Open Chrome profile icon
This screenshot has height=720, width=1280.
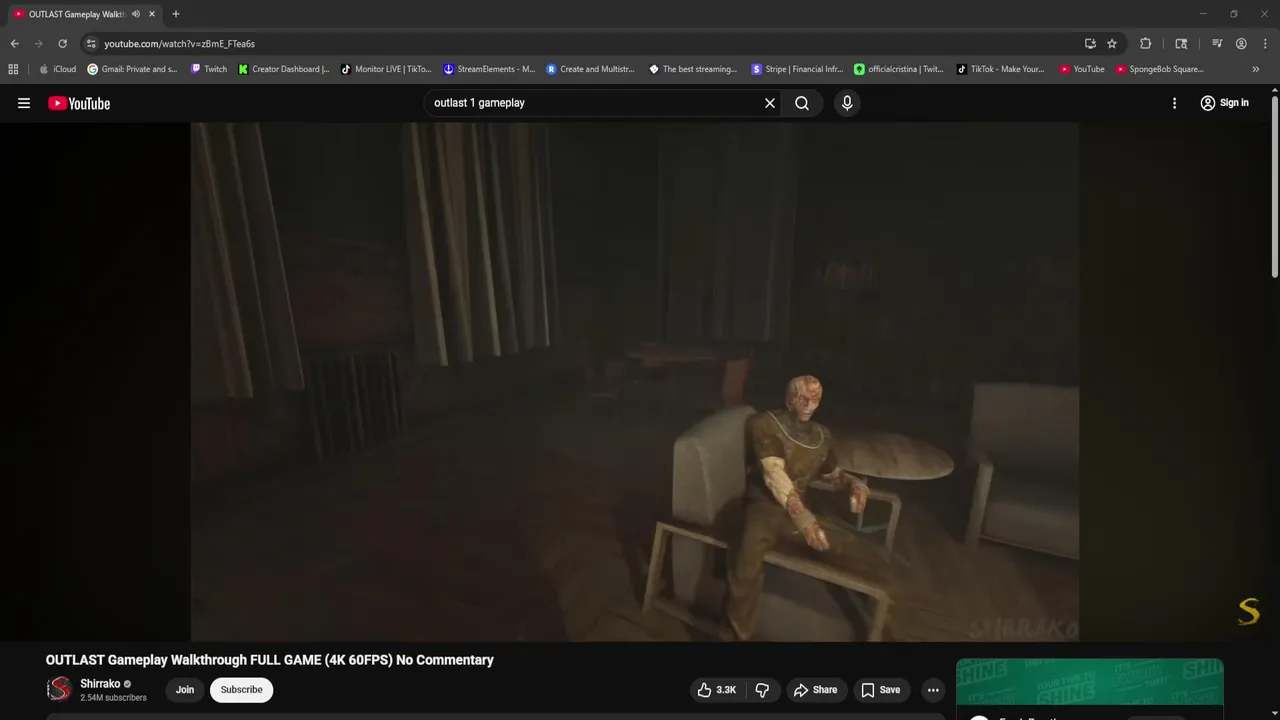(1241, 44)
